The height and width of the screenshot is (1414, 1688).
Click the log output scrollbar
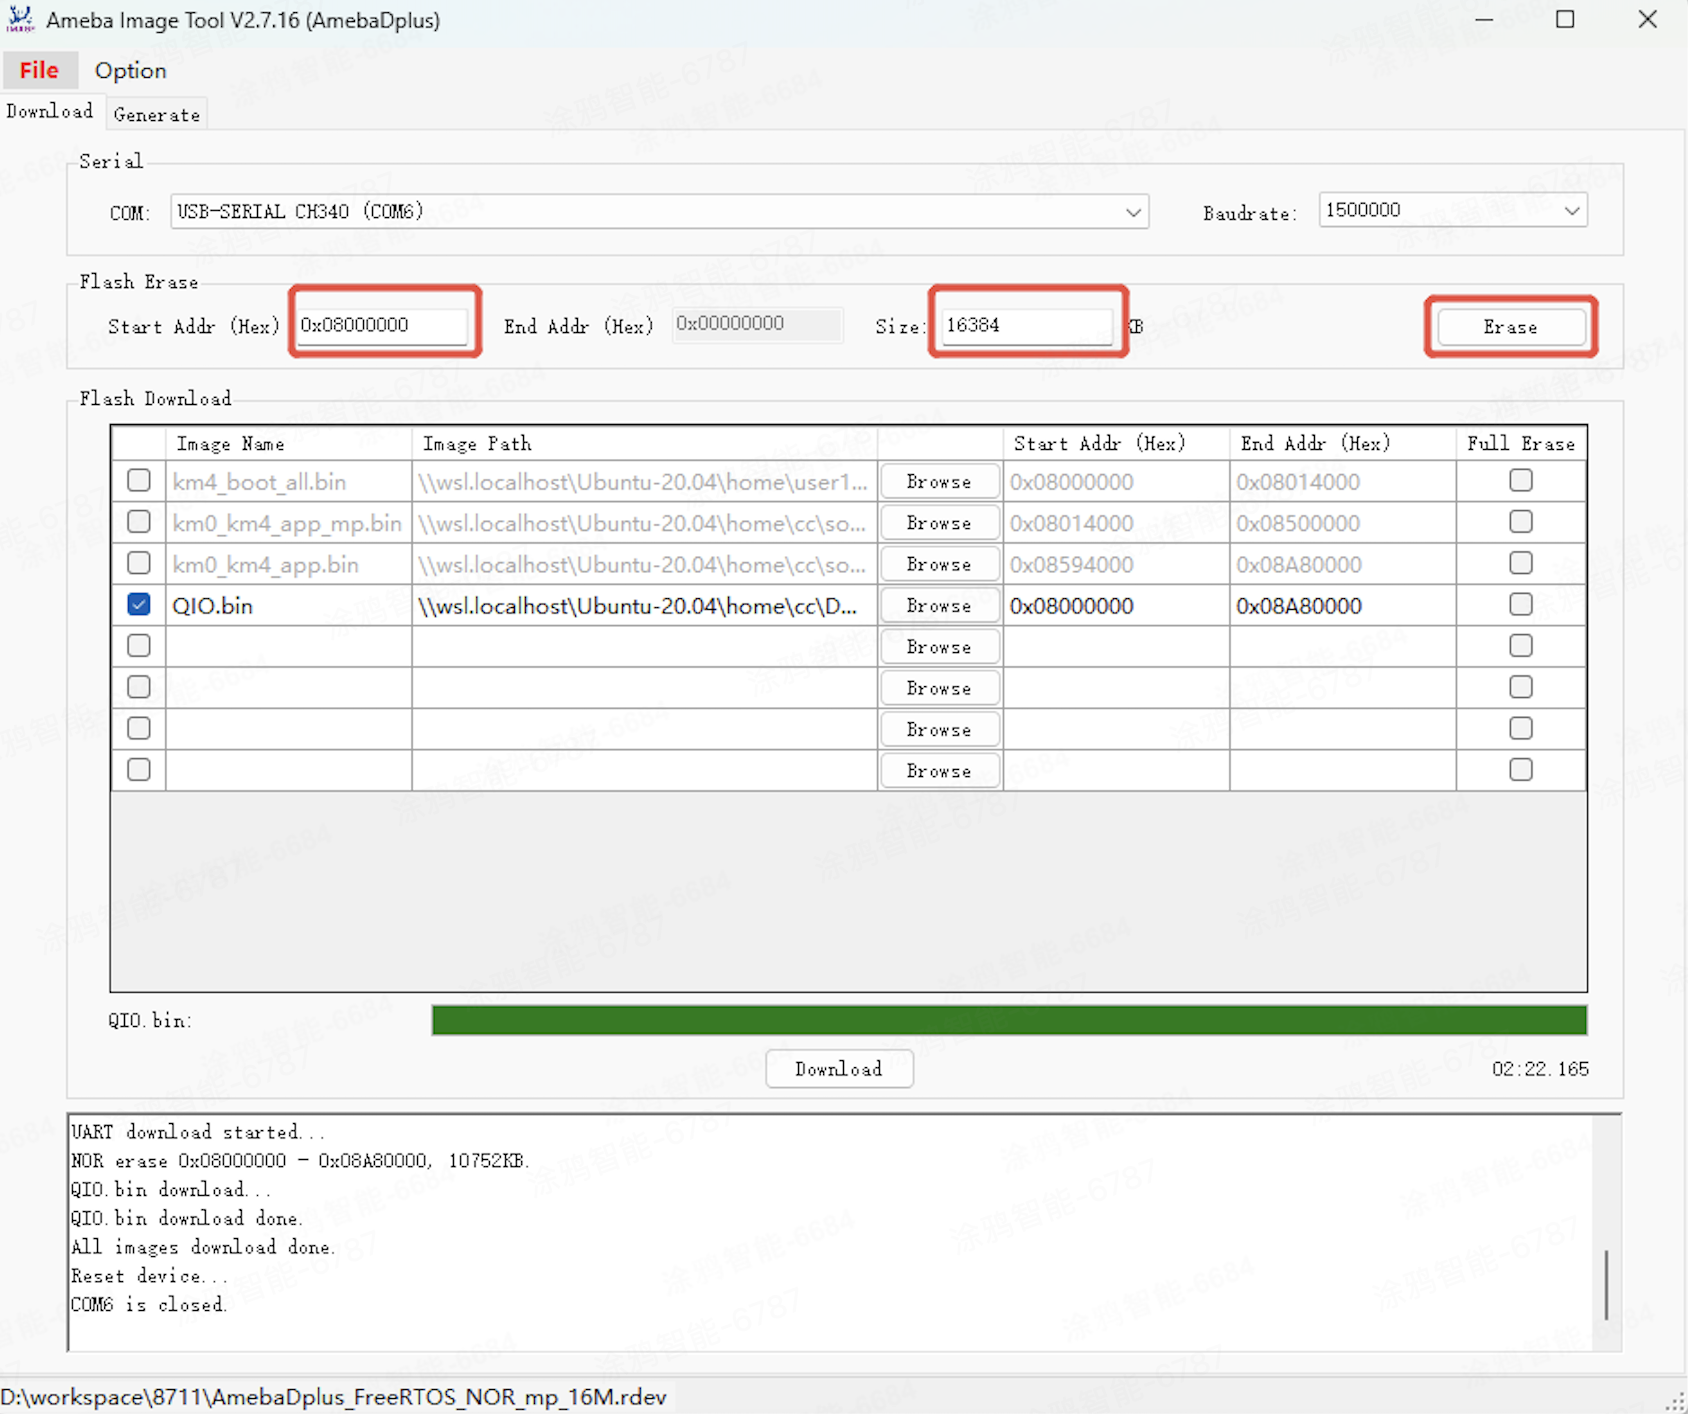pyautogui.click(x=1606, y=1284)
